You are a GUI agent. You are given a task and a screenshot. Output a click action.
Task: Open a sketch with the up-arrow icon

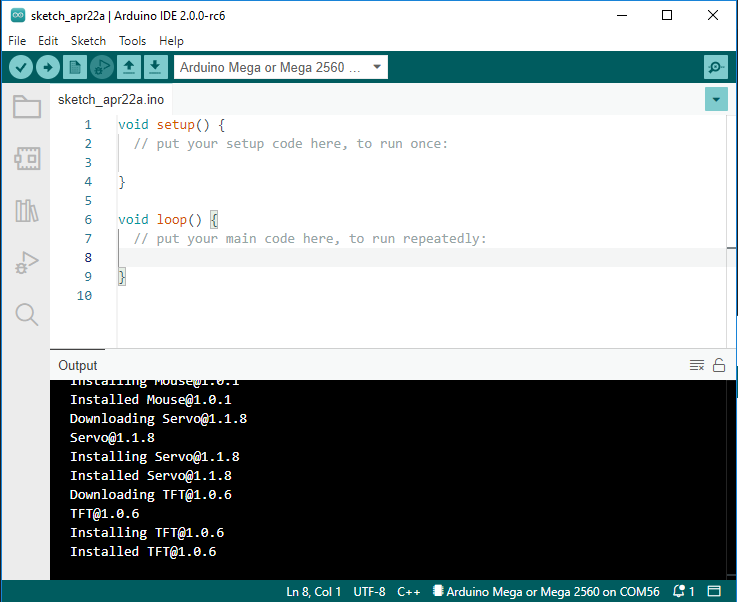tap(129, 67)
